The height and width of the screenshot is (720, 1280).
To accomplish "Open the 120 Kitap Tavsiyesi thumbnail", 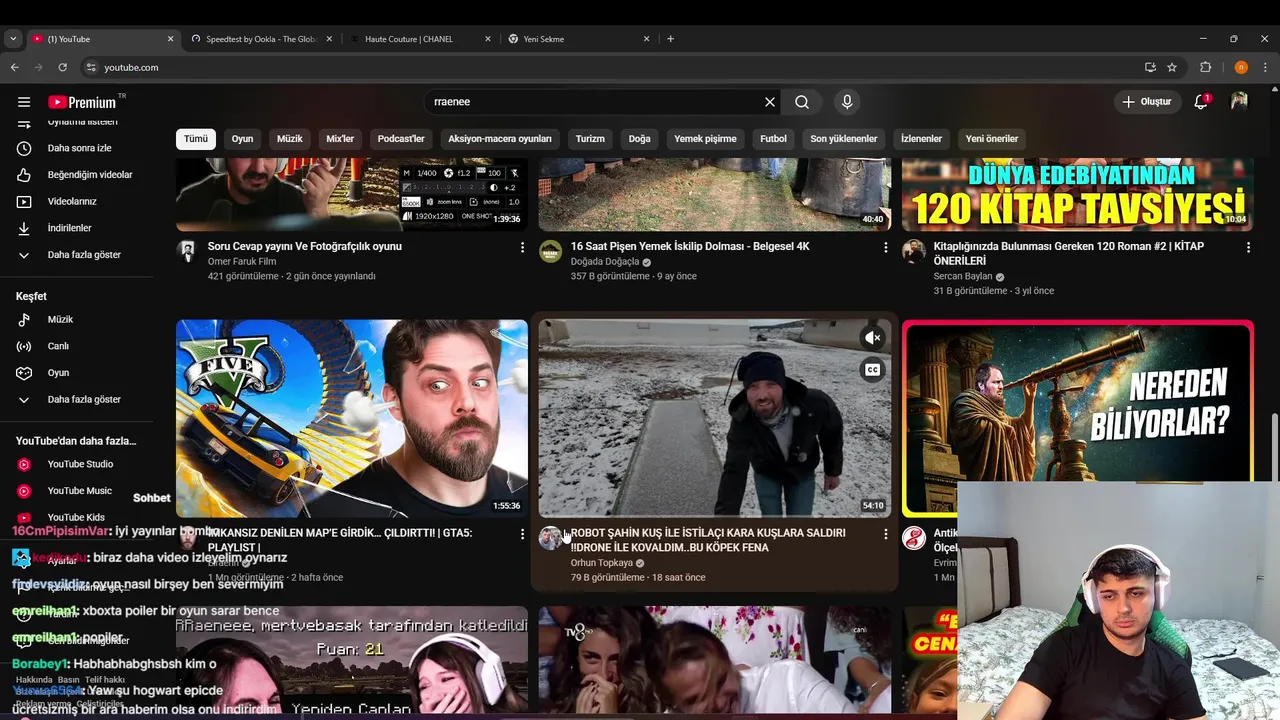I will tap(1078, 194).
